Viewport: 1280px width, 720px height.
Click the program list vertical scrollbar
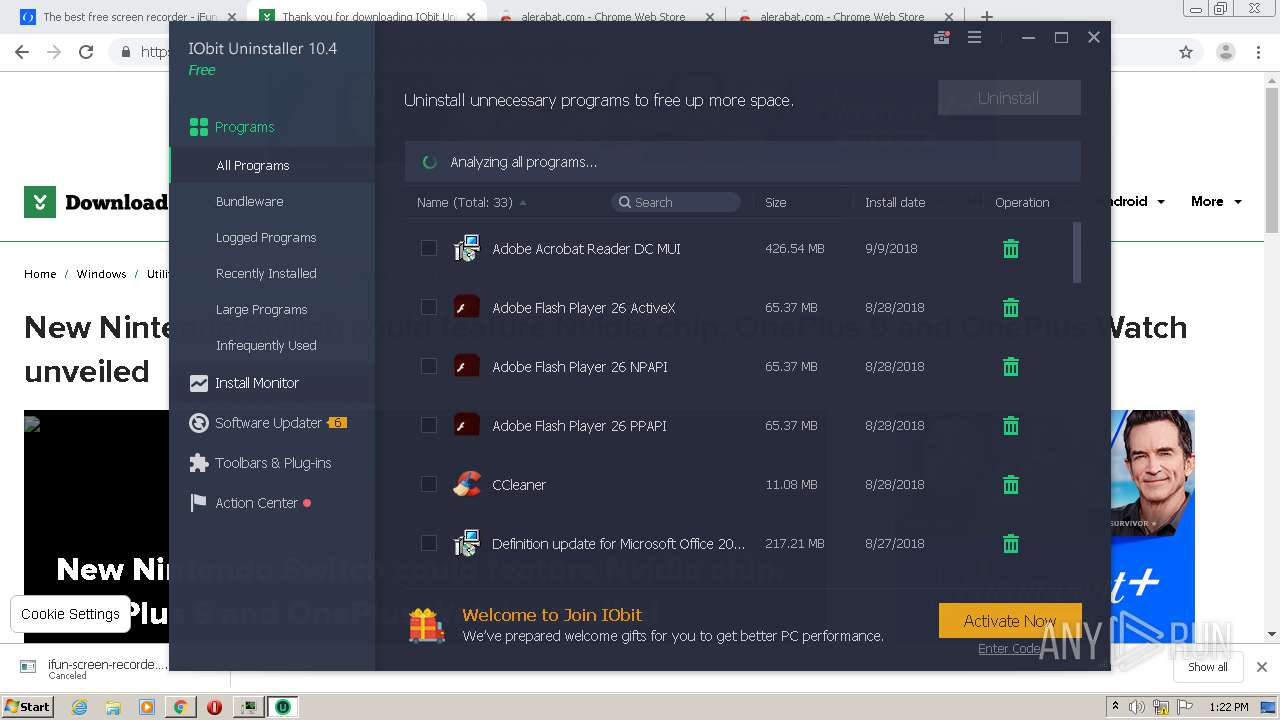tap(1076, 252)
